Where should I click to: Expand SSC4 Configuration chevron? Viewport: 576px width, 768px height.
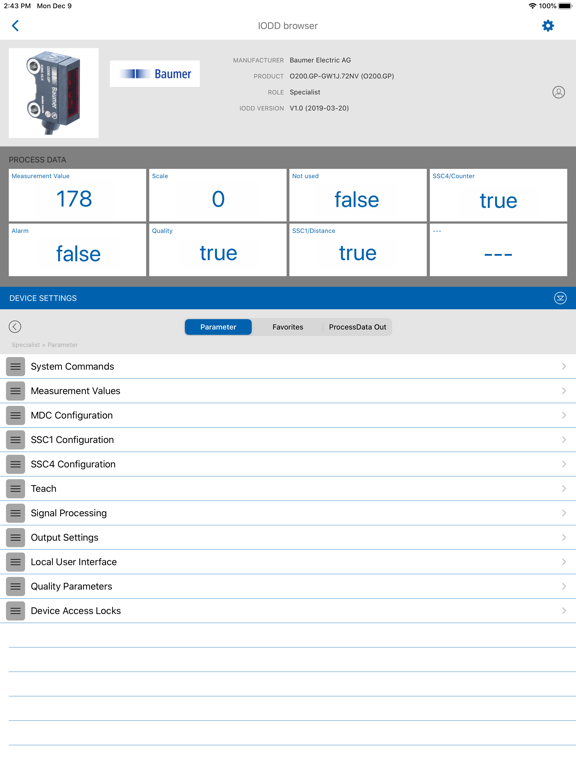(x=564, y=464)
